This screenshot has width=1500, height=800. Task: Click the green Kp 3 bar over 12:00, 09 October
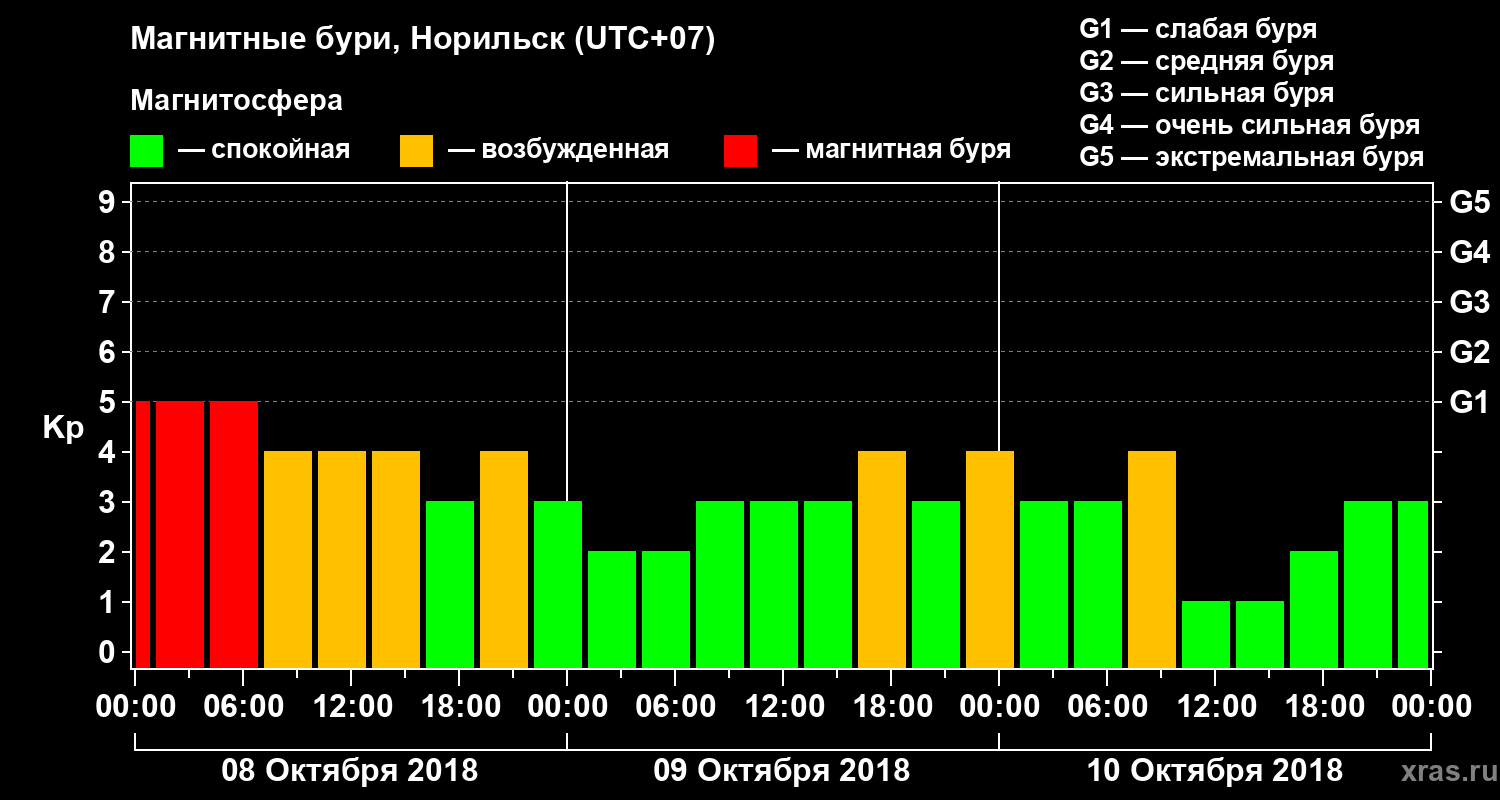coord(774,585)
